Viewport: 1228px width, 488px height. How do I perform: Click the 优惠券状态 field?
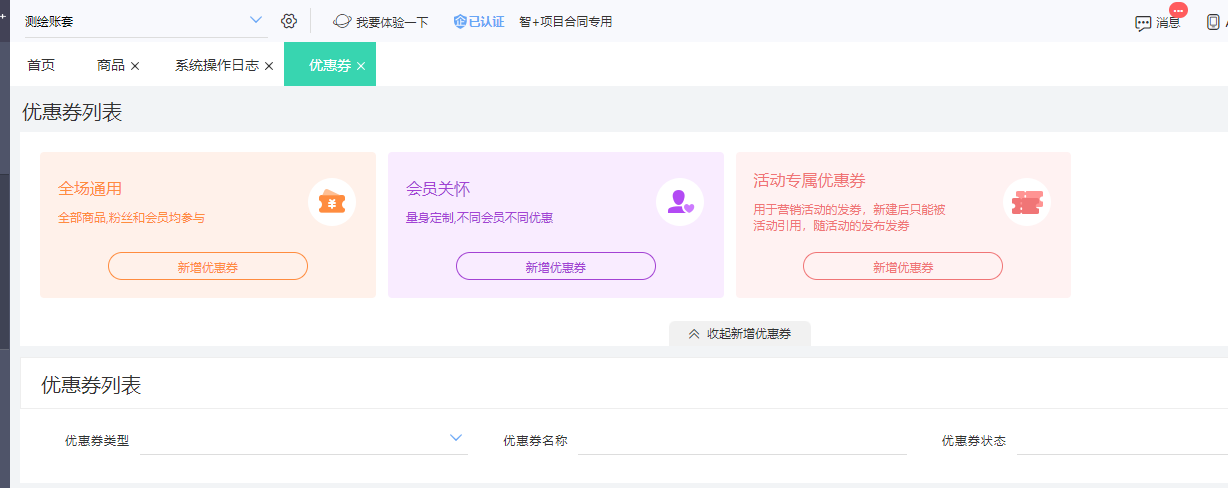coord(1122,440)
